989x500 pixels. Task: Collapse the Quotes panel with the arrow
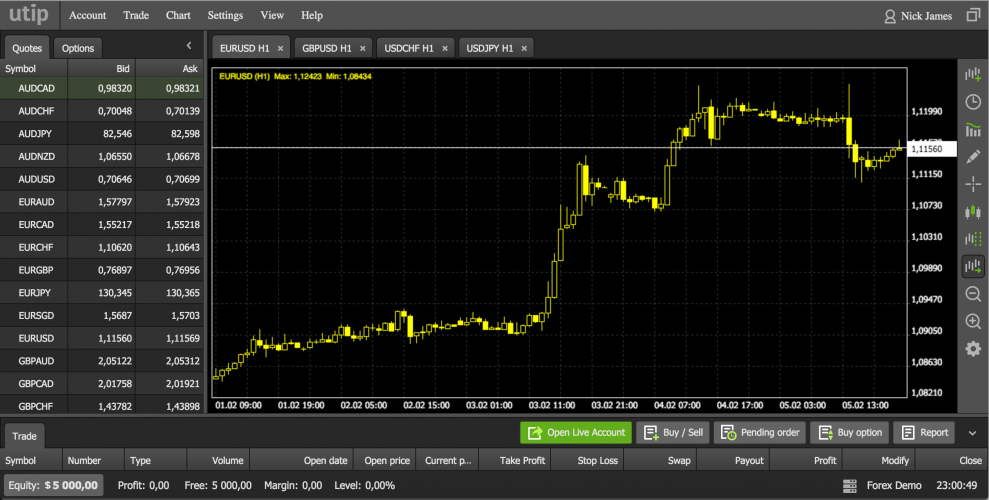click(189, 46)
